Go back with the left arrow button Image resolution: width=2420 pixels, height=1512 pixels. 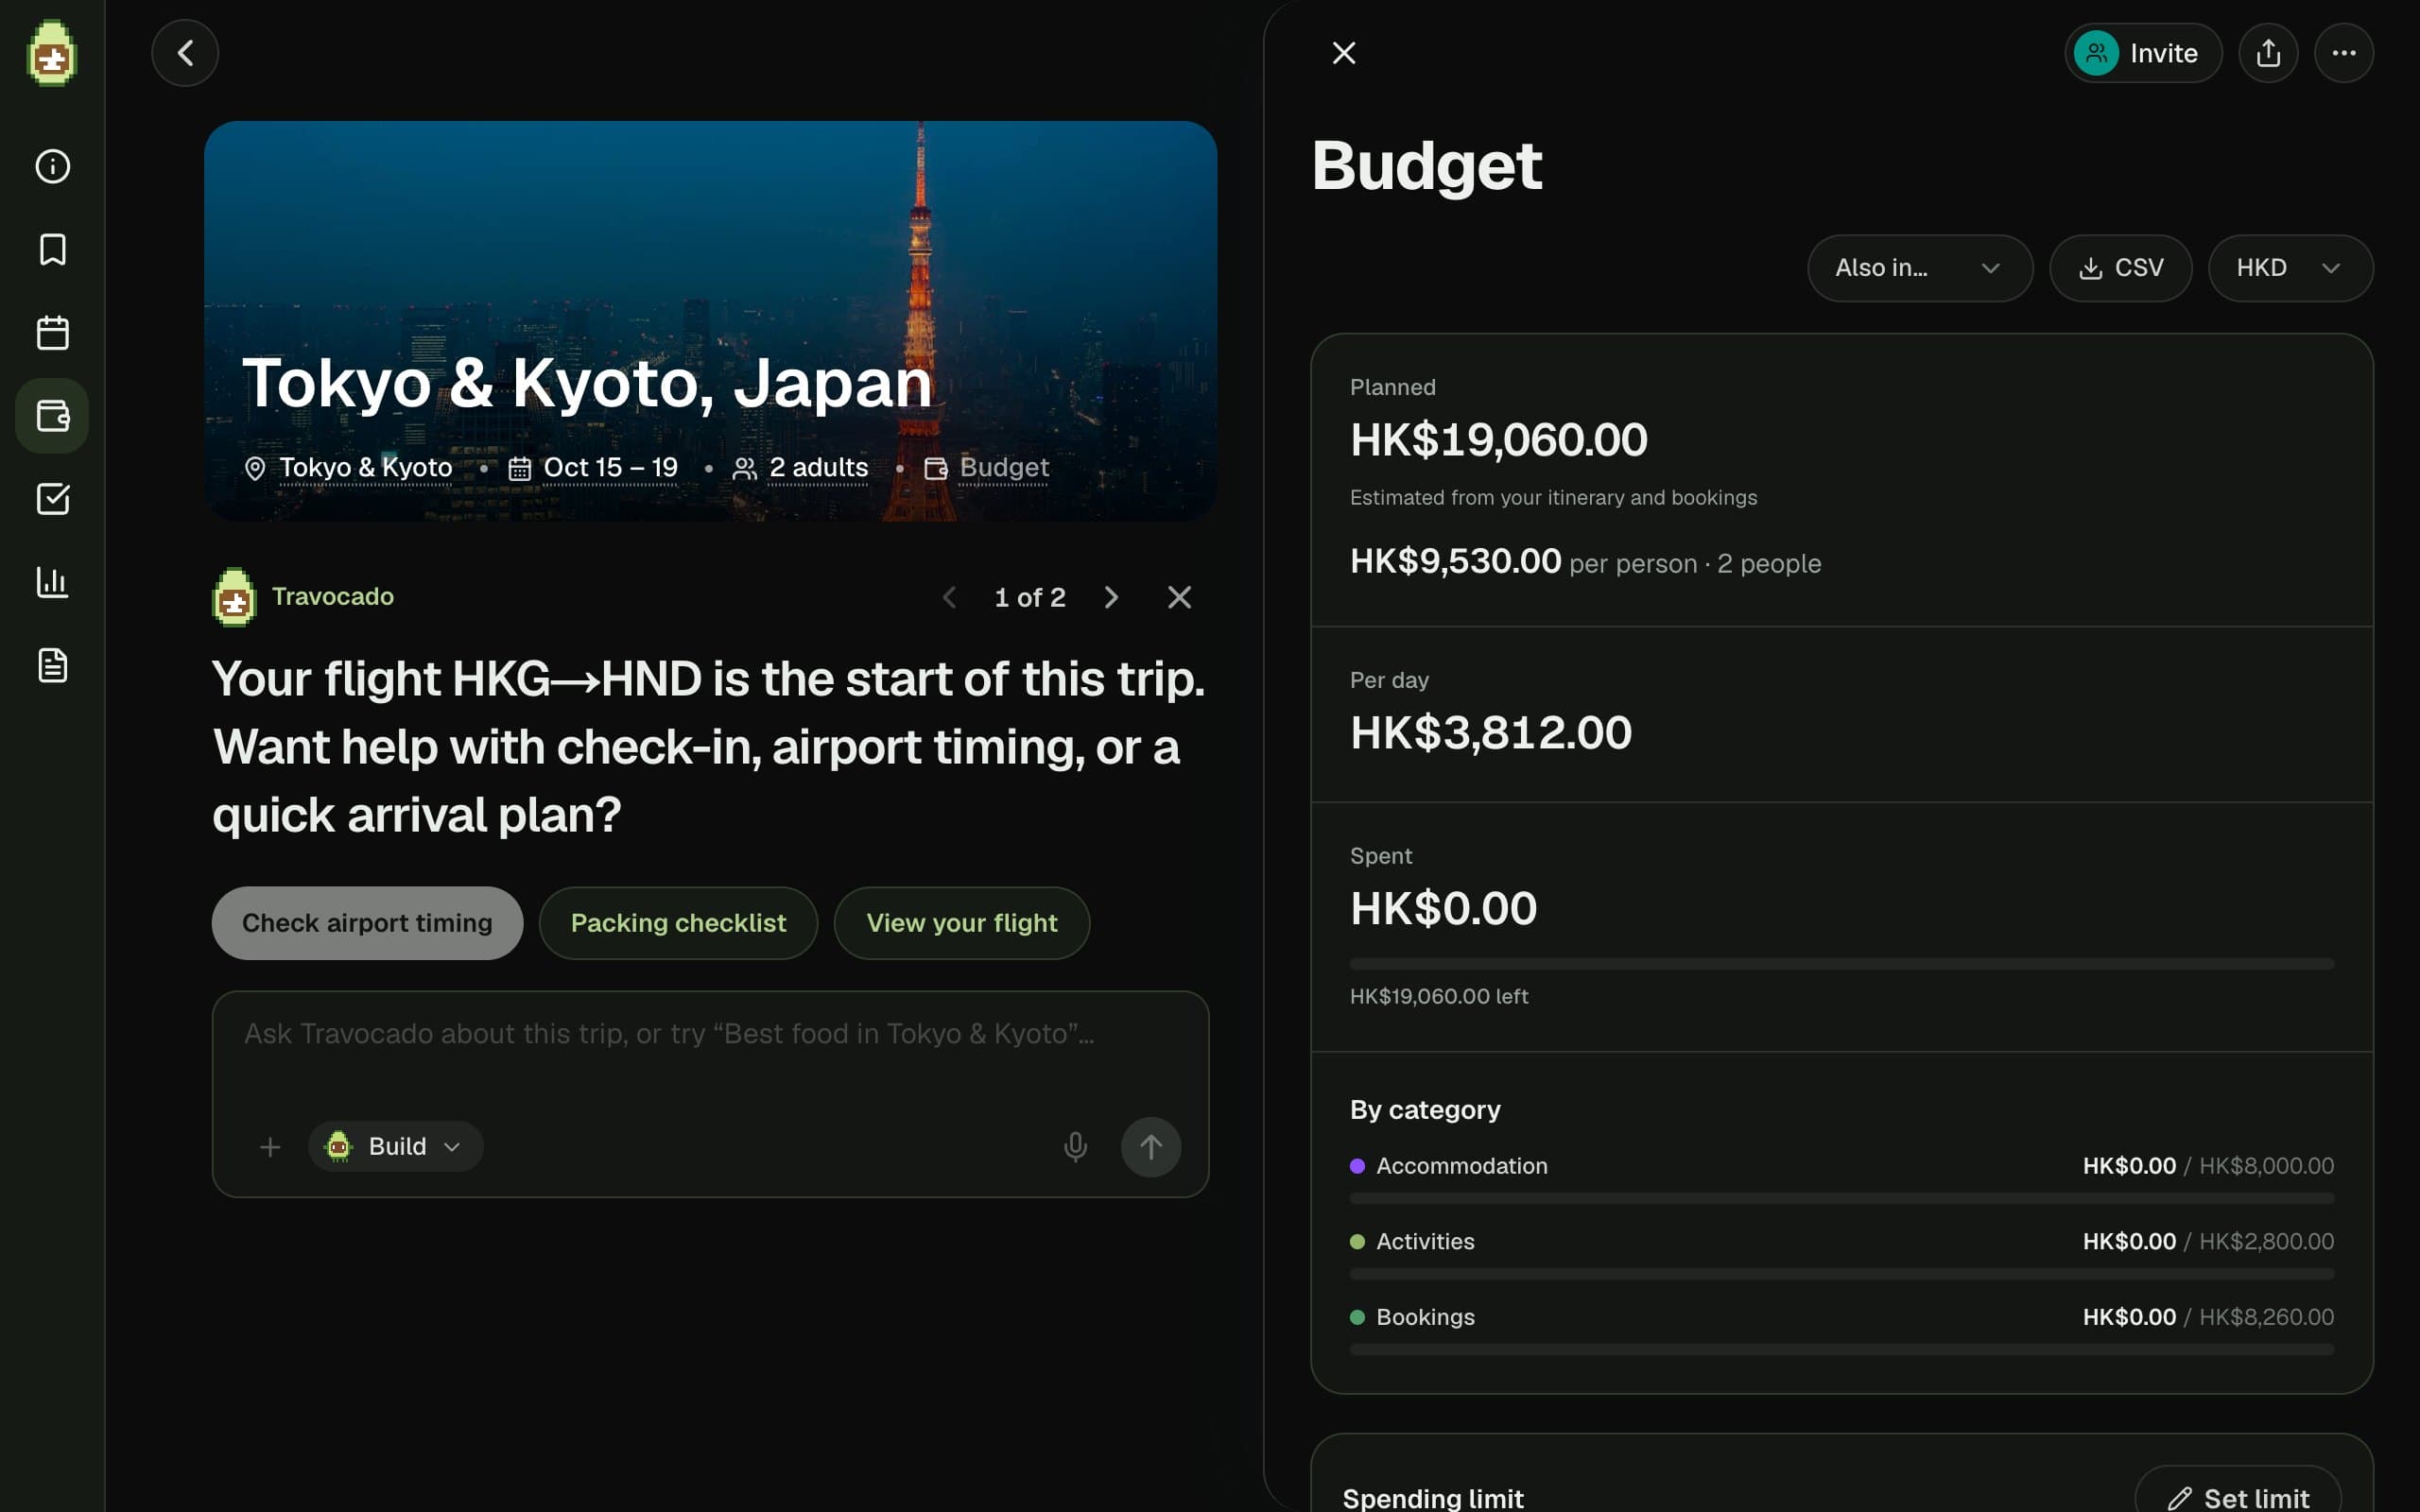click(185, 53)
